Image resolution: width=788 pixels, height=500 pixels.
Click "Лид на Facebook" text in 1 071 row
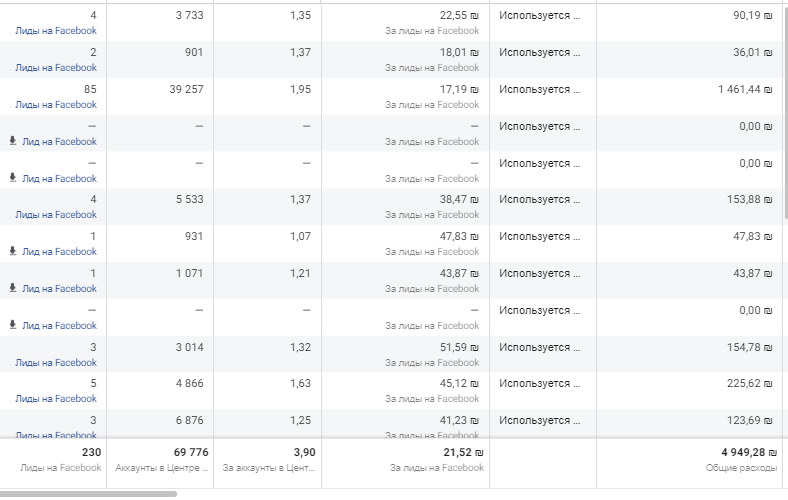[x=59, y=289]
